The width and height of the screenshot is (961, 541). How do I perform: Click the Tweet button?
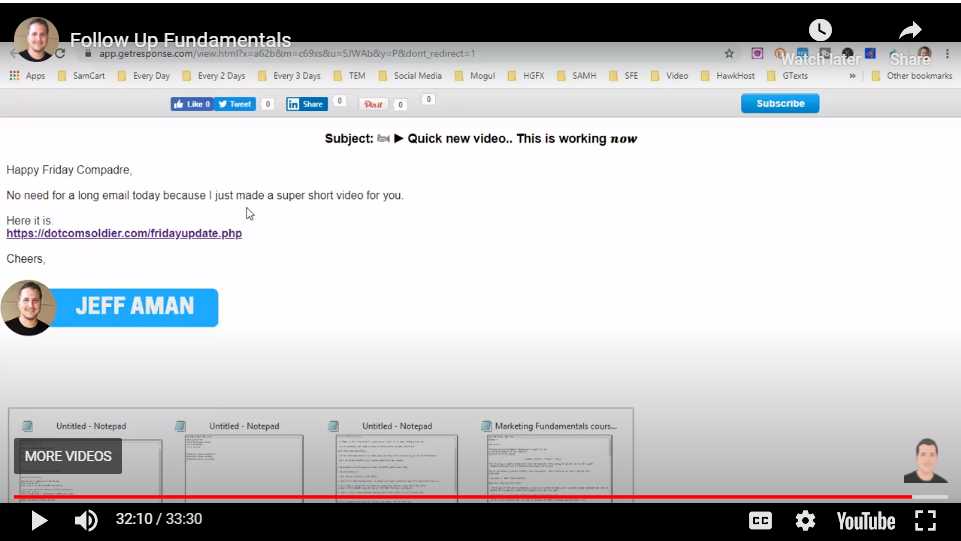(x=235, y=104)
